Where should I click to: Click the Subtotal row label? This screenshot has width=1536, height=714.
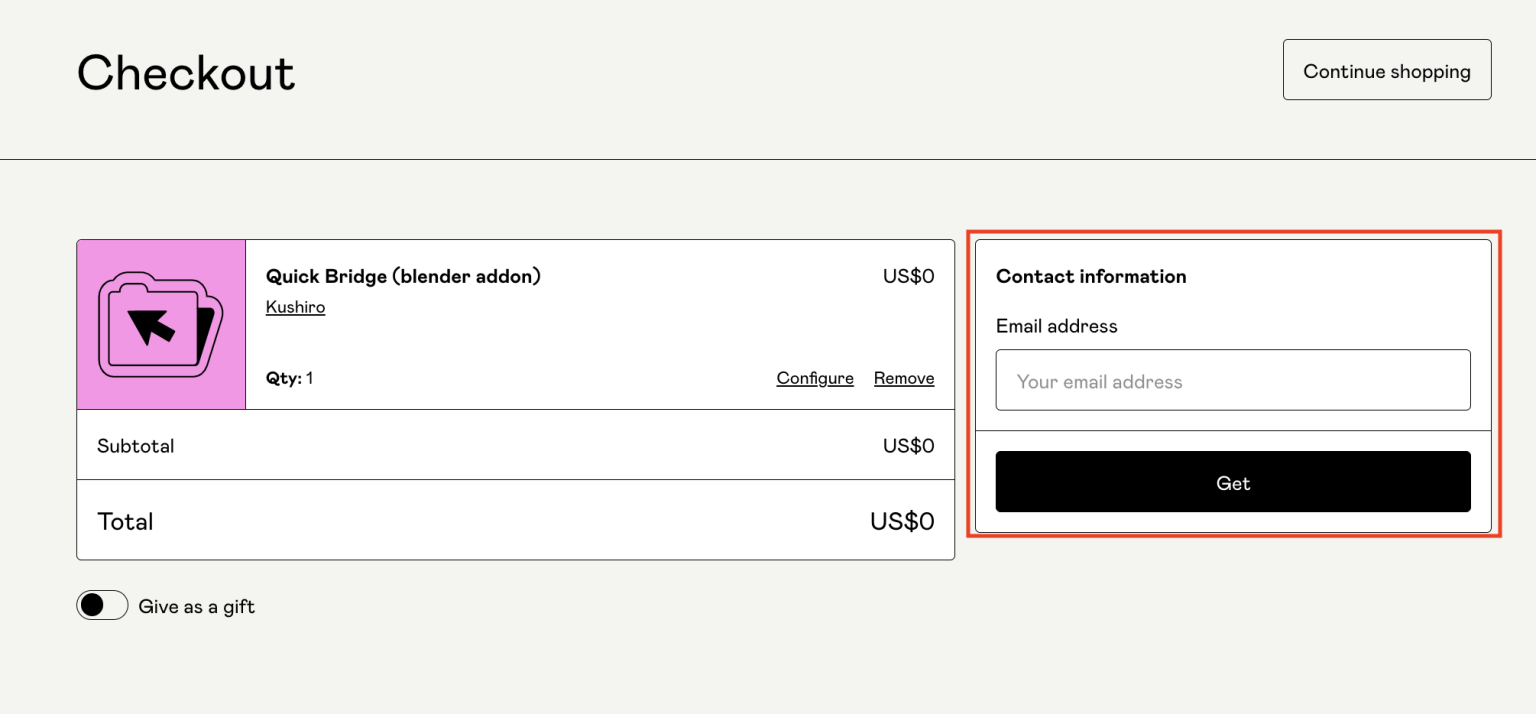pos(136,446)
